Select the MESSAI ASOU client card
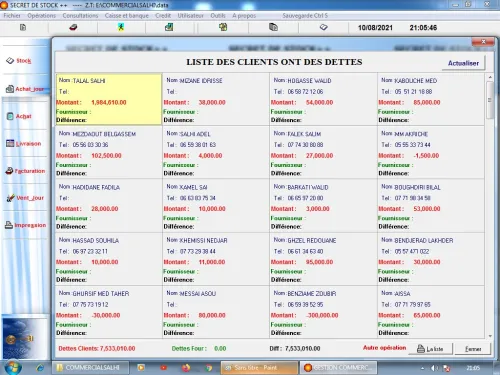The height and width of the screenshot is (375, 500). click(216, 312)
